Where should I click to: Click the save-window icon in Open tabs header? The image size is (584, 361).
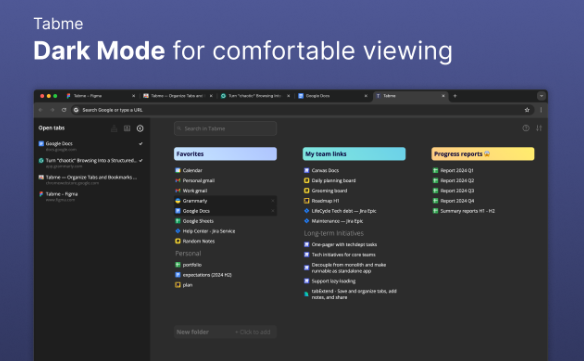tap(127, 128)
